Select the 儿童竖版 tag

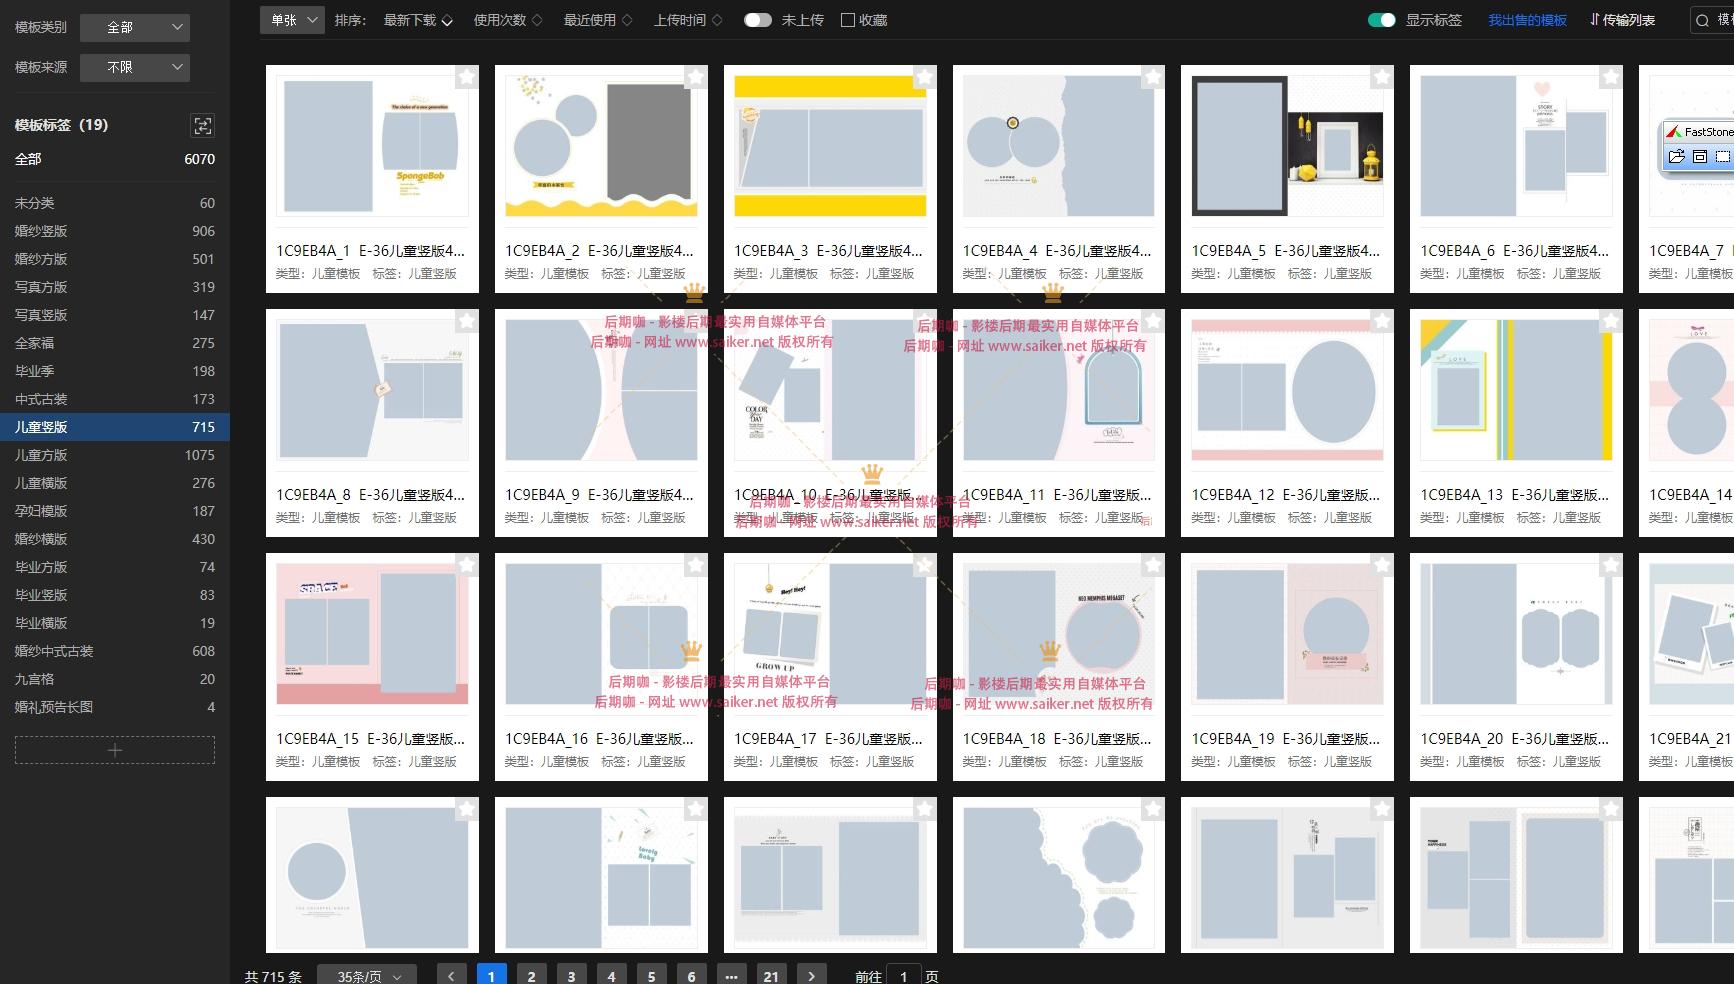115,427
